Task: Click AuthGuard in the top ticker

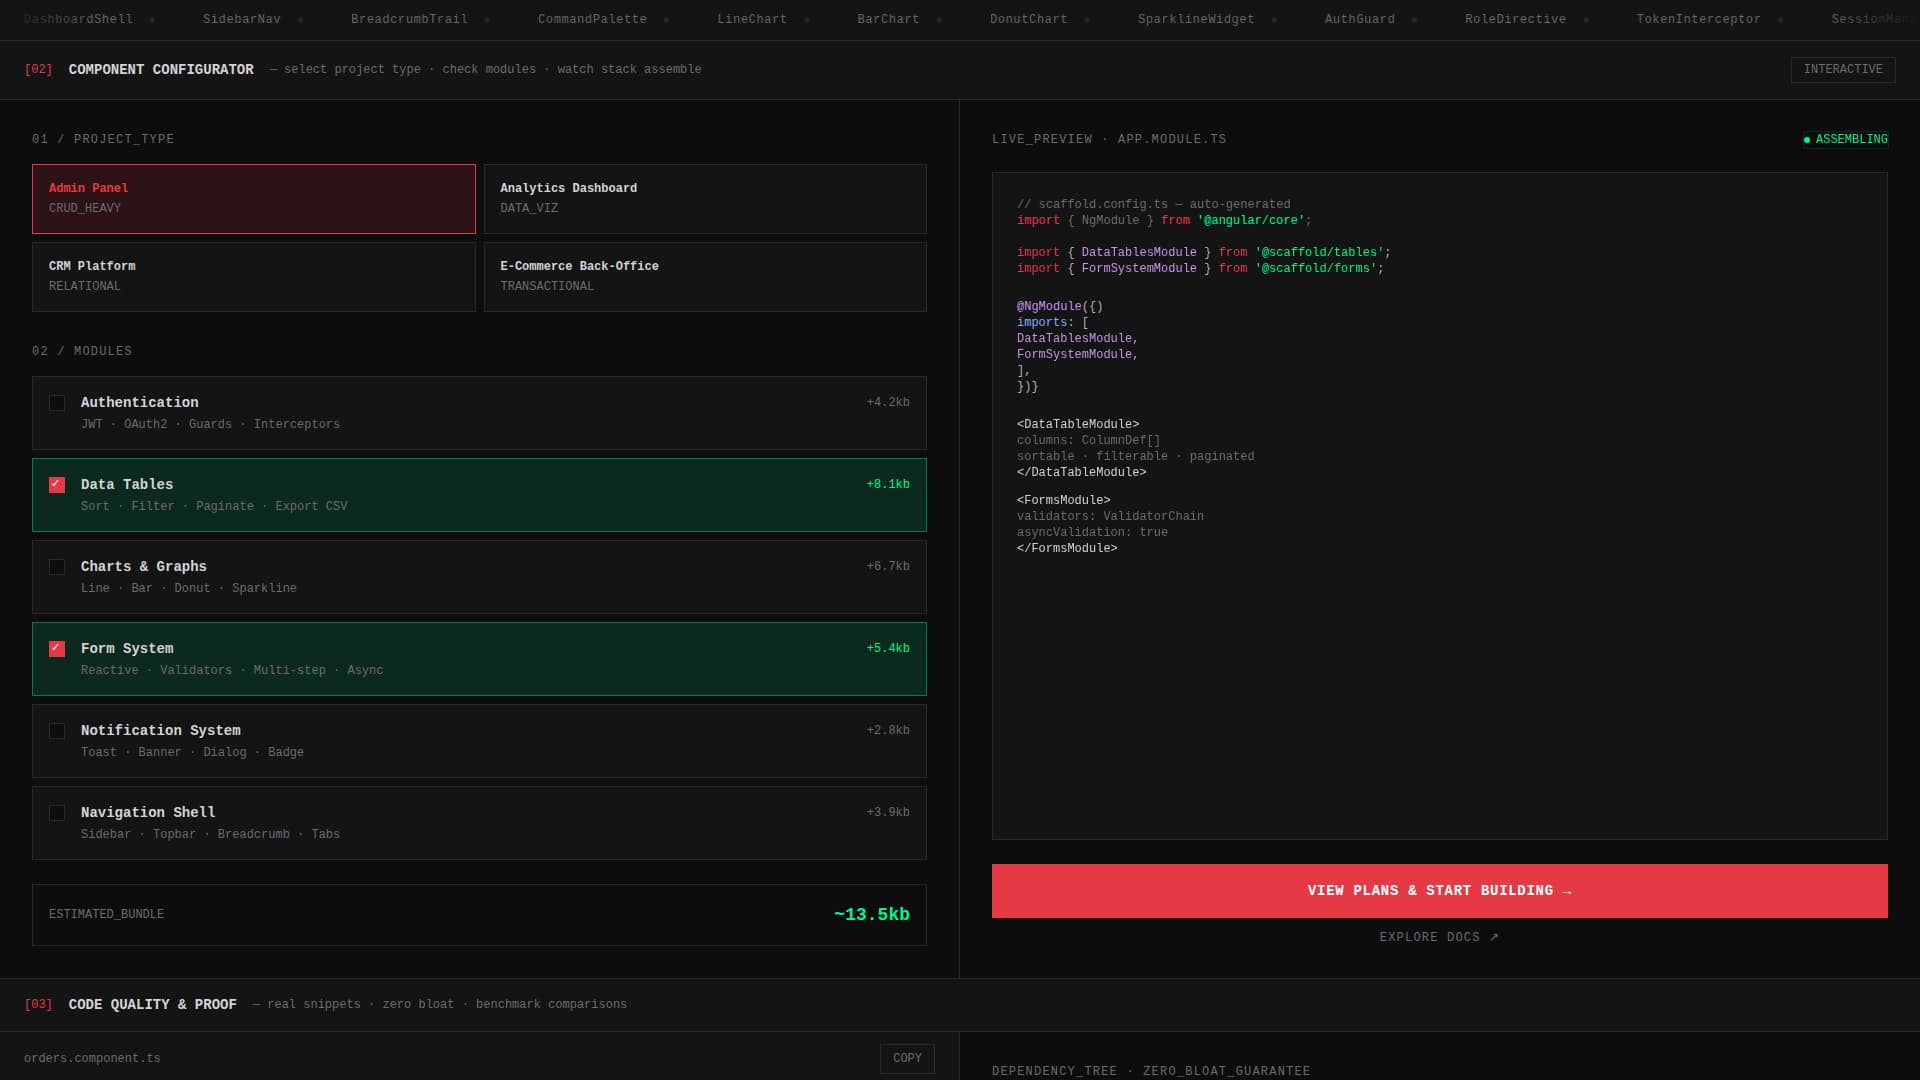Action: click(x=1360, y=19)
